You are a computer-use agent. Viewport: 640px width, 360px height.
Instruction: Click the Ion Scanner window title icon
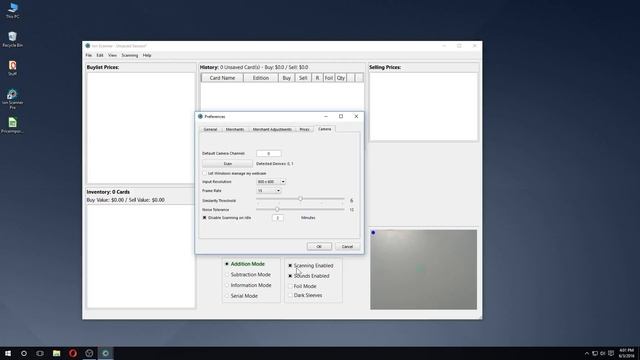87,46
